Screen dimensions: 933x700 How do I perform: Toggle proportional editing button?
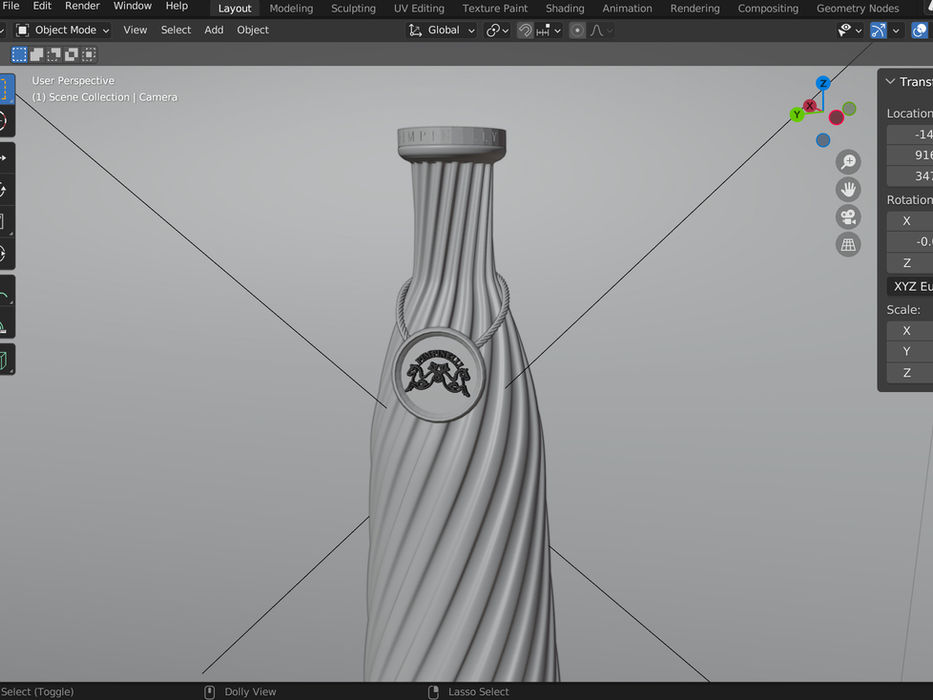click(577, 30)
